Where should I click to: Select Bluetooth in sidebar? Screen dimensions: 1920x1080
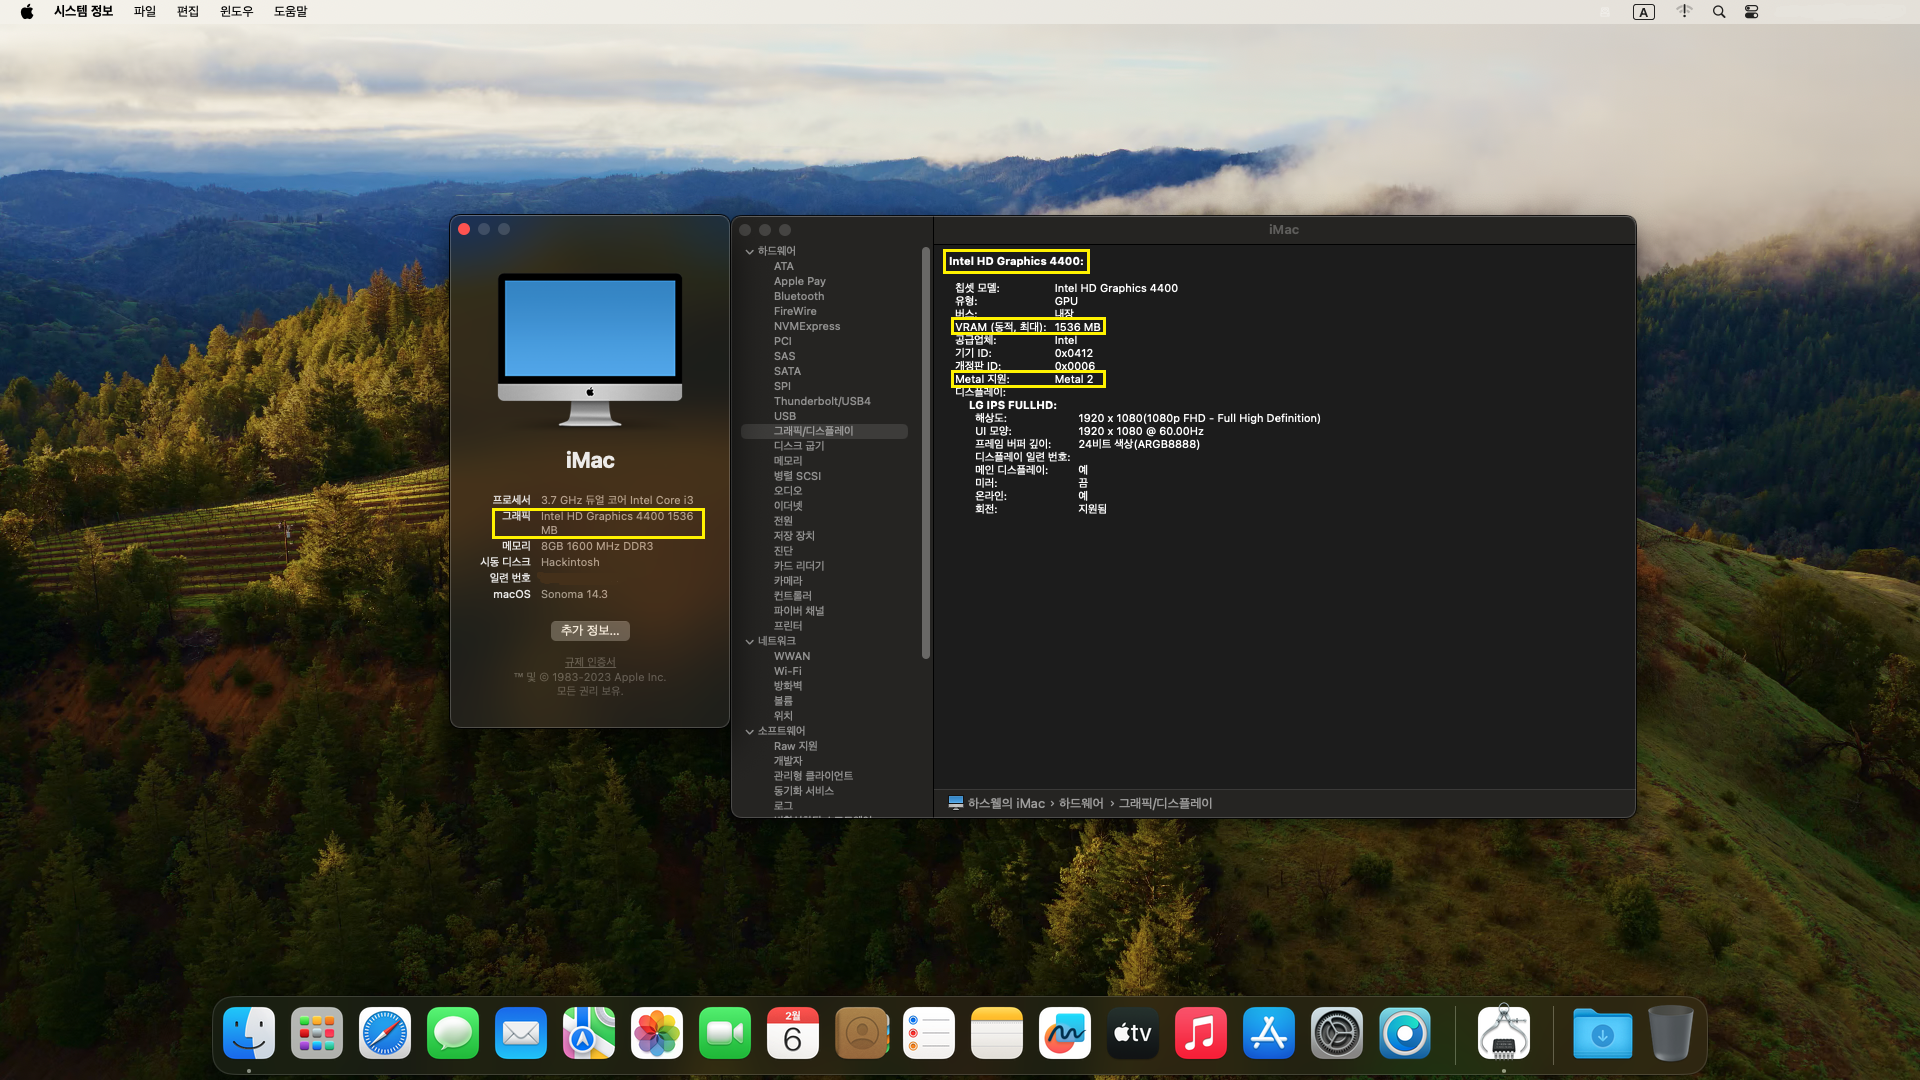[799, 297]
